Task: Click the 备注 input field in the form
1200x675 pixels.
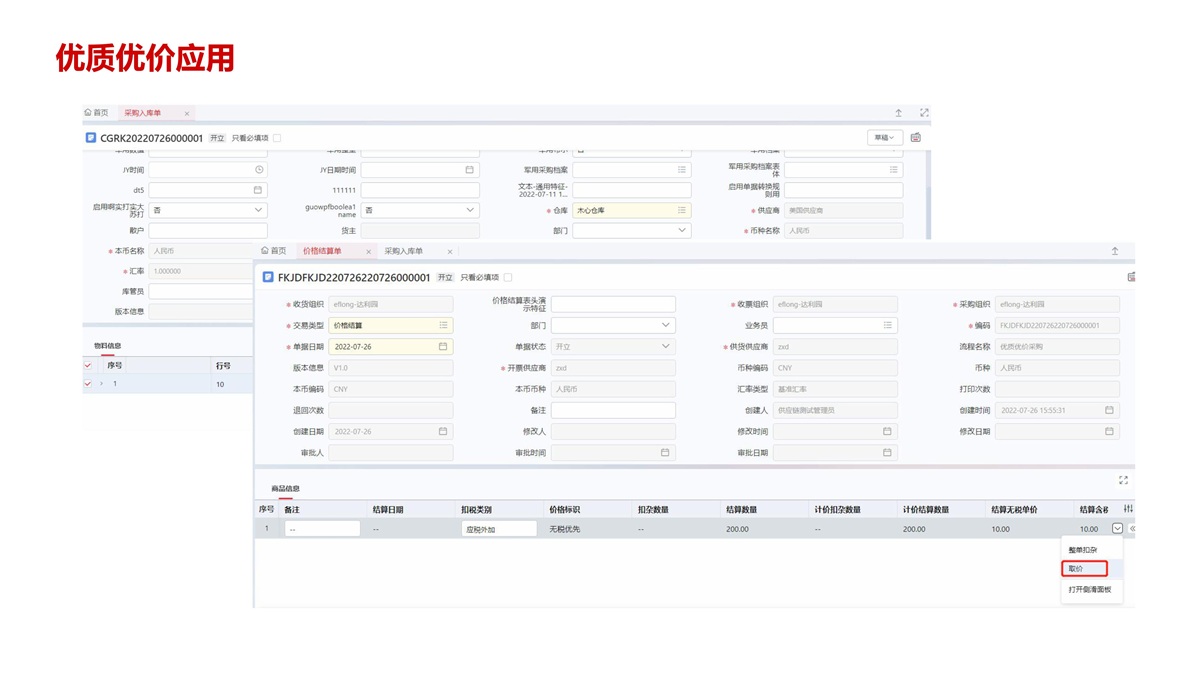Action: click(x=613, y=410)
